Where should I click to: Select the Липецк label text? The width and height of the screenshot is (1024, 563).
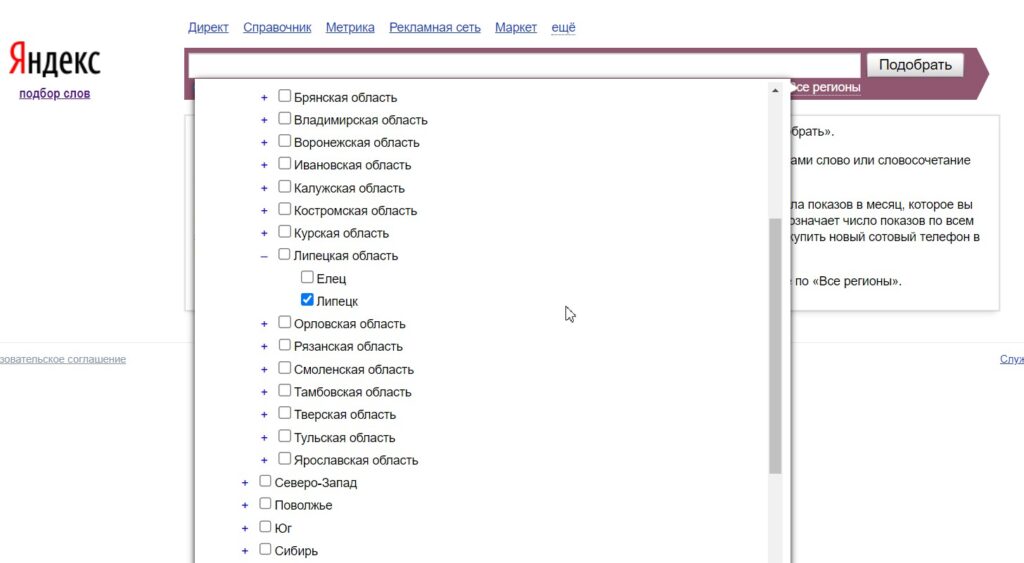[337, 301]
